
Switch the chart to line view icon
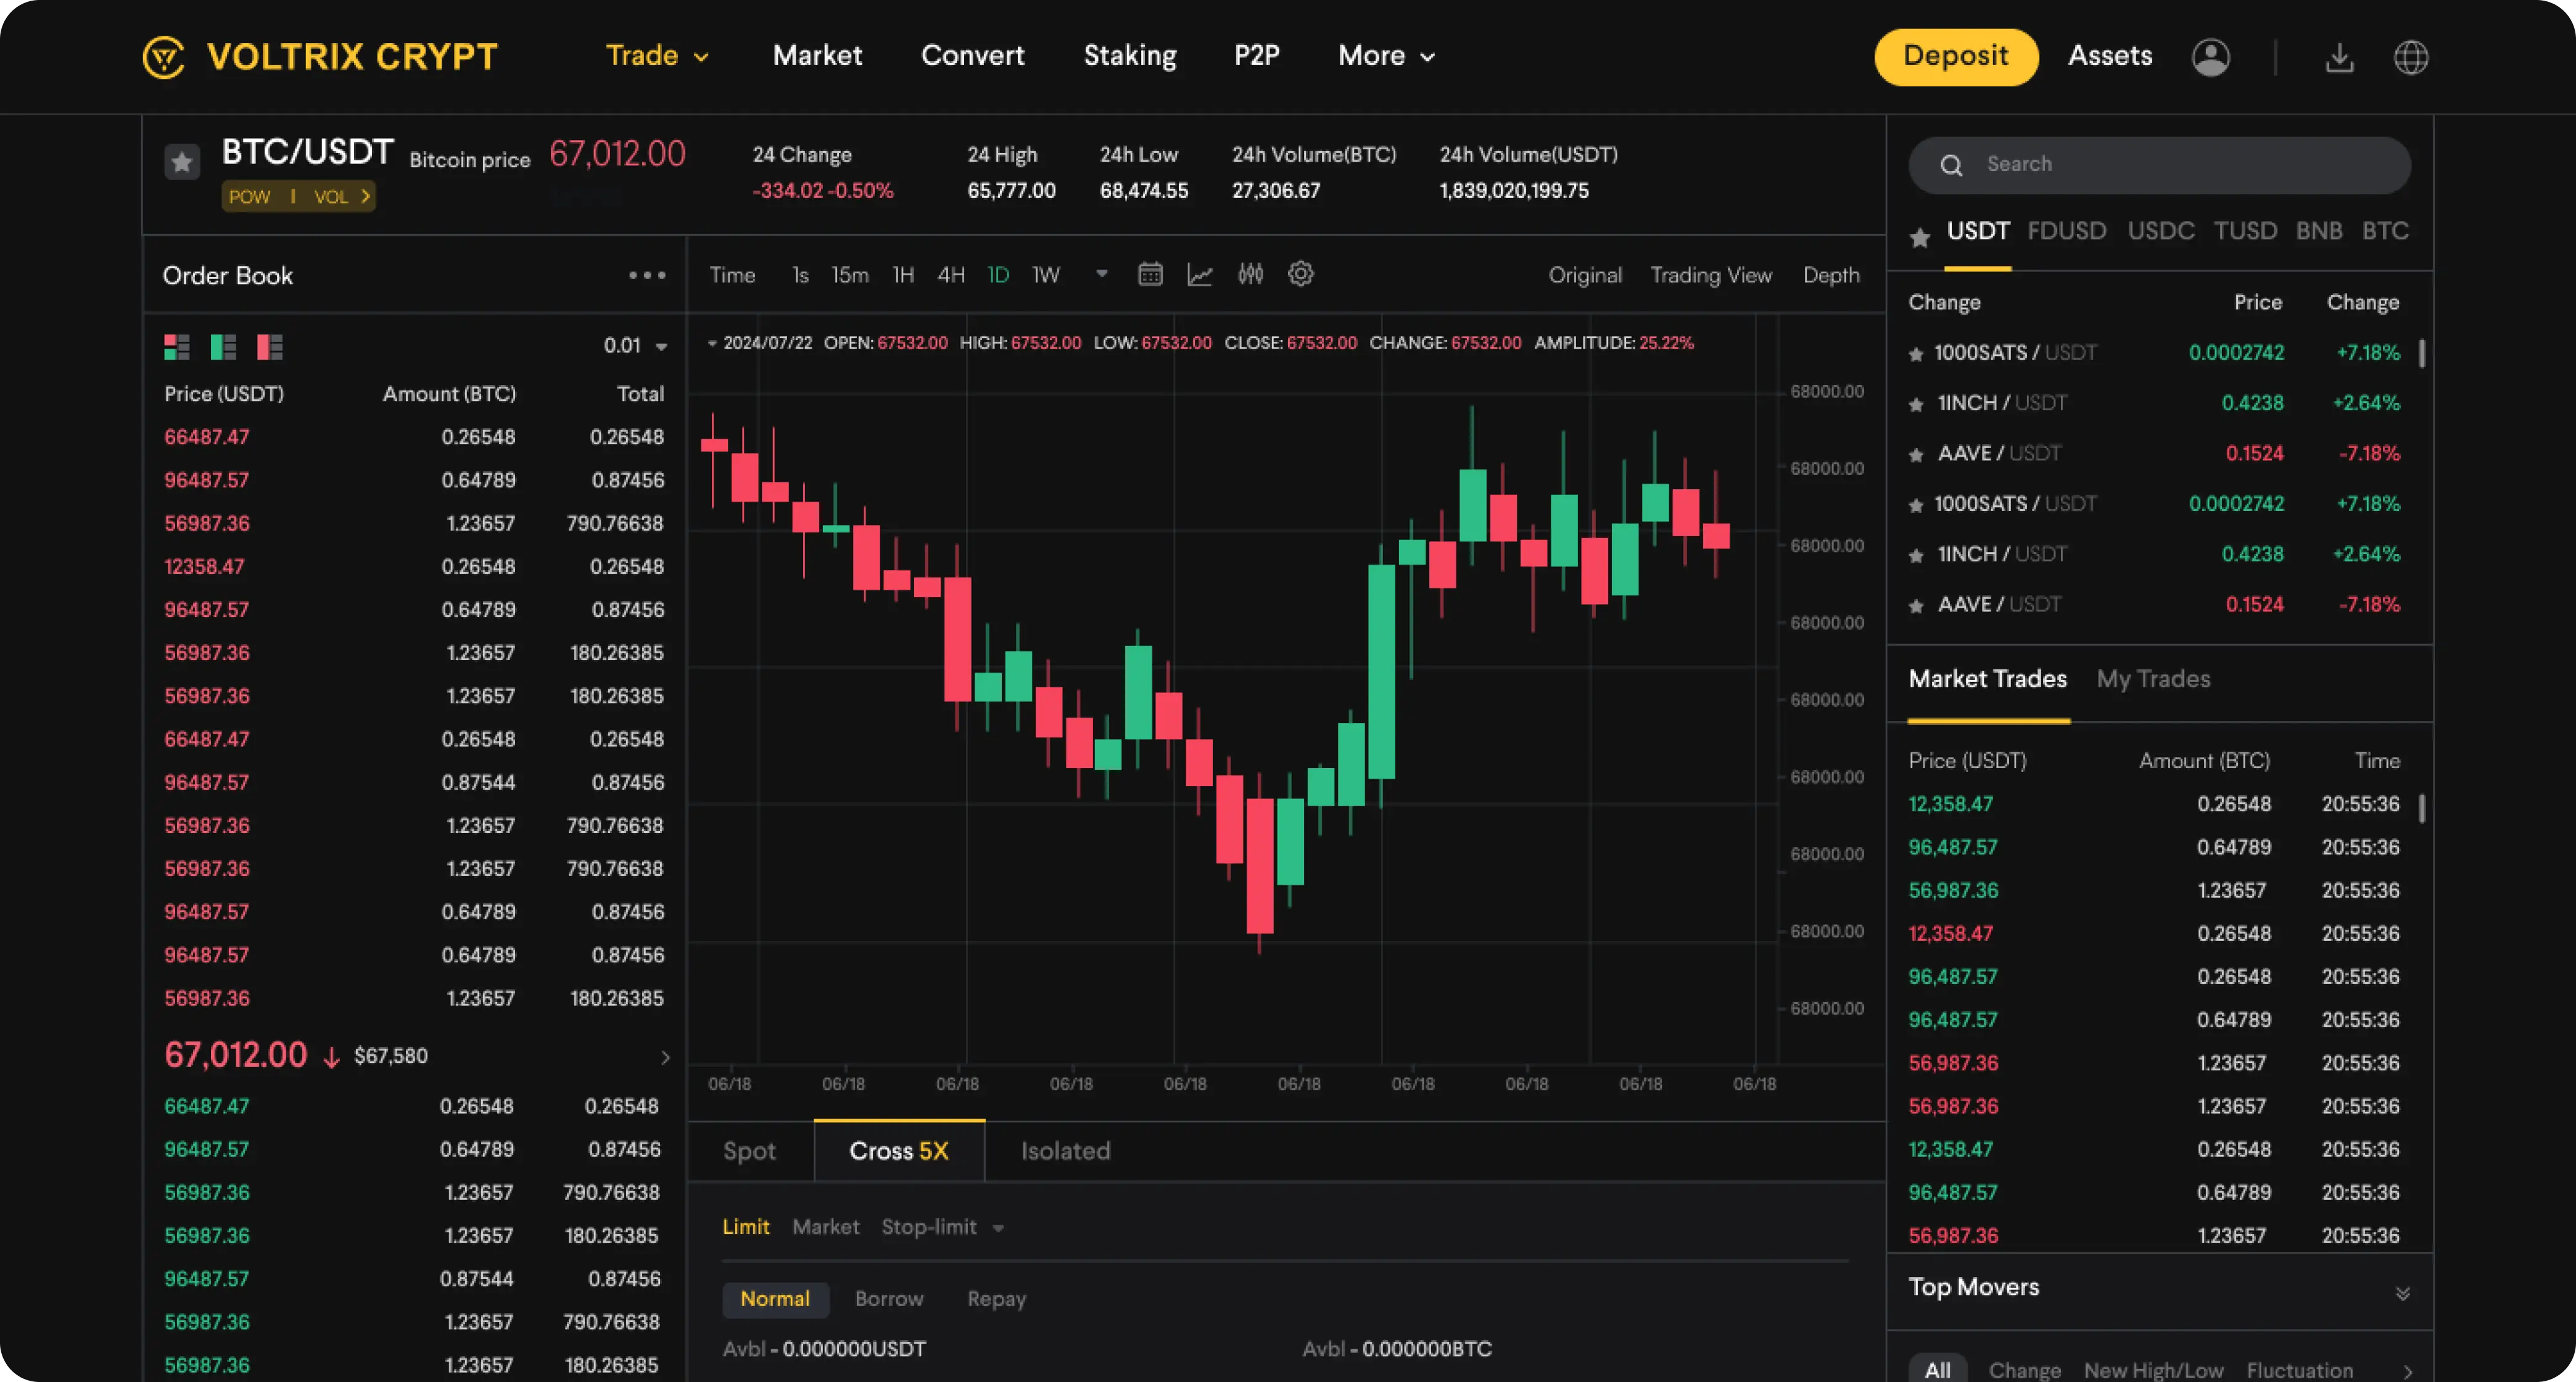tap(1200, 274)
